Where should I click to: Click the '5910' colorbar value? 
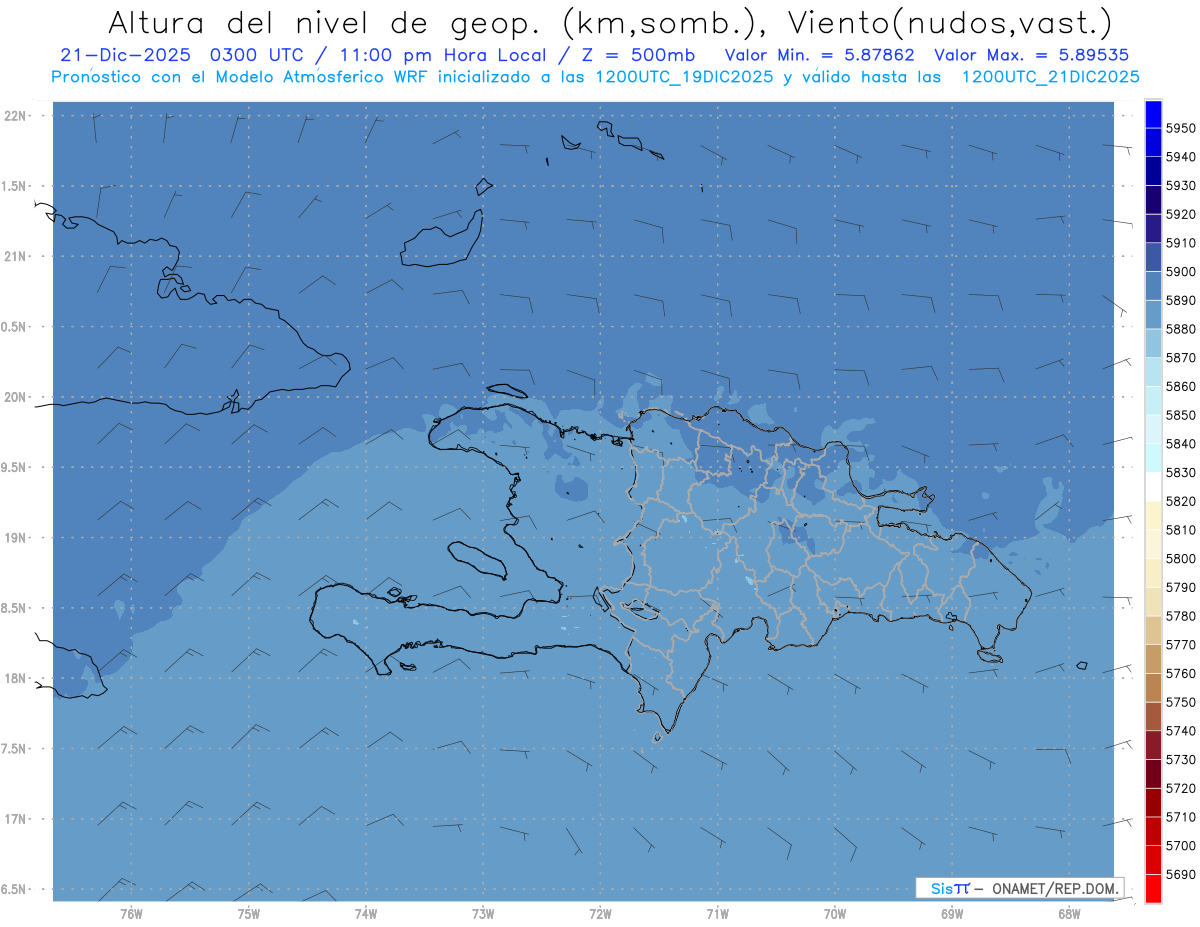[x=1180, y=243]
